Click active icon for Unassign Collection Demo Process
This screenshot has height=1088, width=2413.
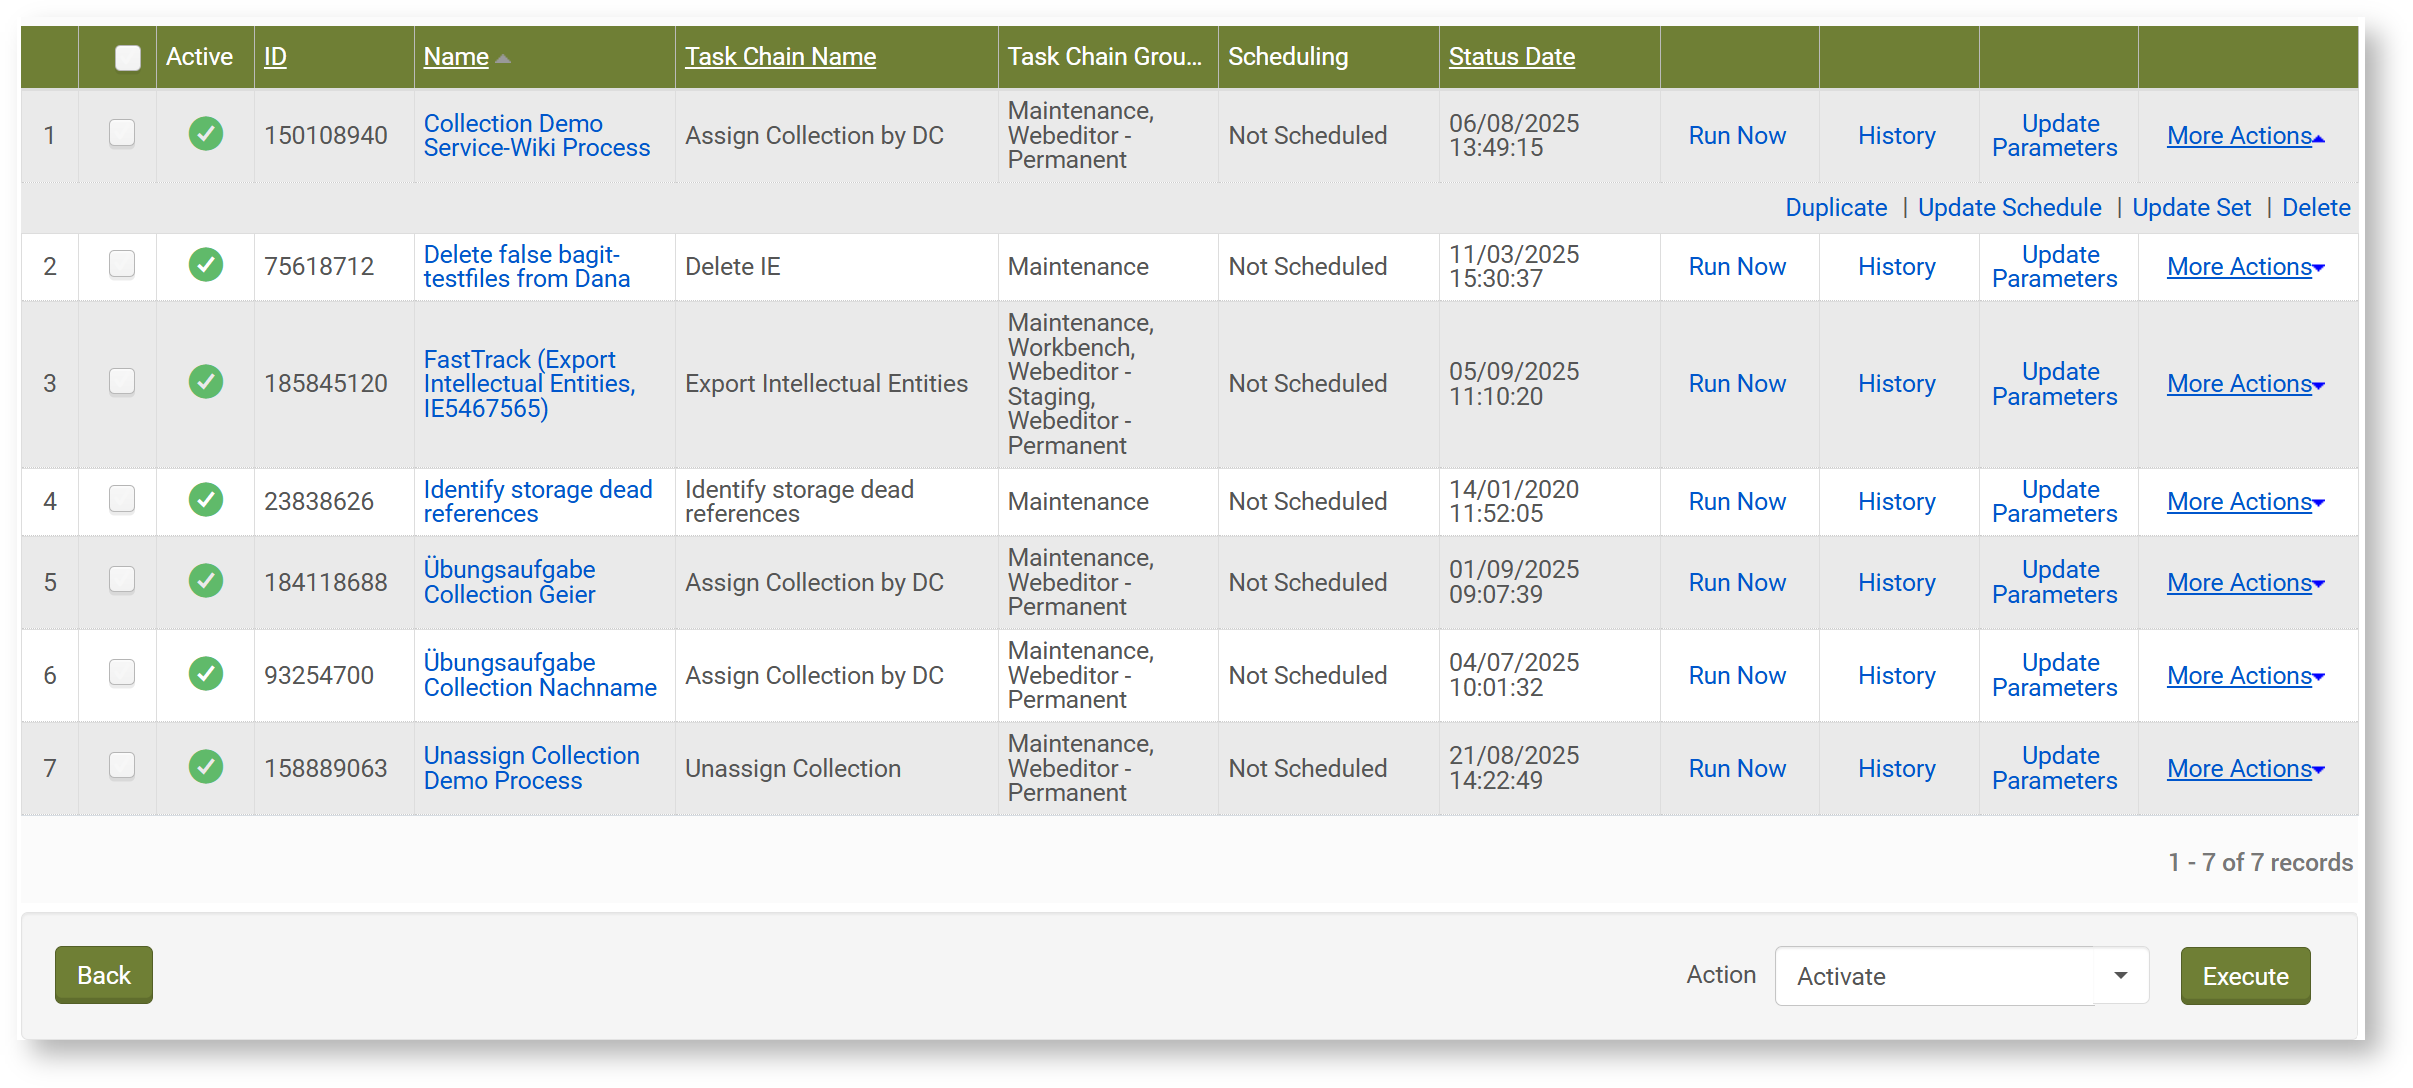pyautogui.click(x=206, y=767)
